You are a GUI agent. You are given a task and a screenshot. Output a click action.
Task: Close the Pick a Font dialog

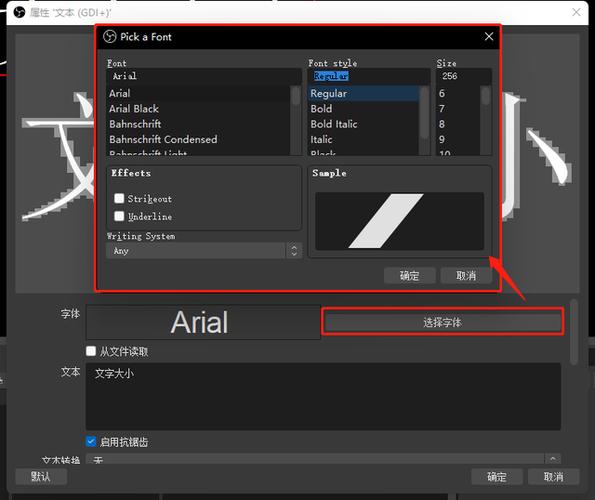[x=489, y=36]
